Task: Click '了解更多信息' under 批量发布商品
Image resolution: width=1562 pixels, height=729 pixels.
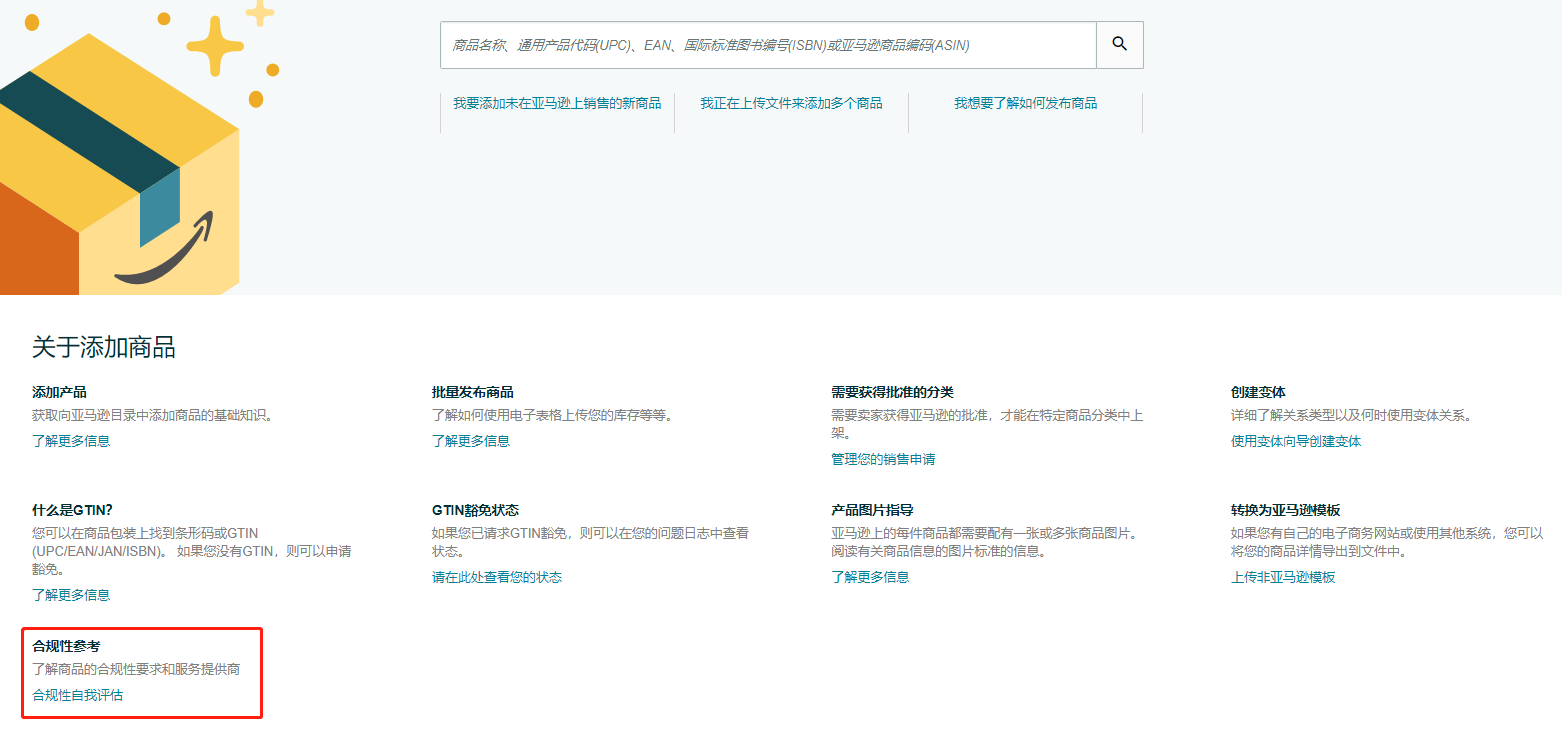Action: coord(471,441)
